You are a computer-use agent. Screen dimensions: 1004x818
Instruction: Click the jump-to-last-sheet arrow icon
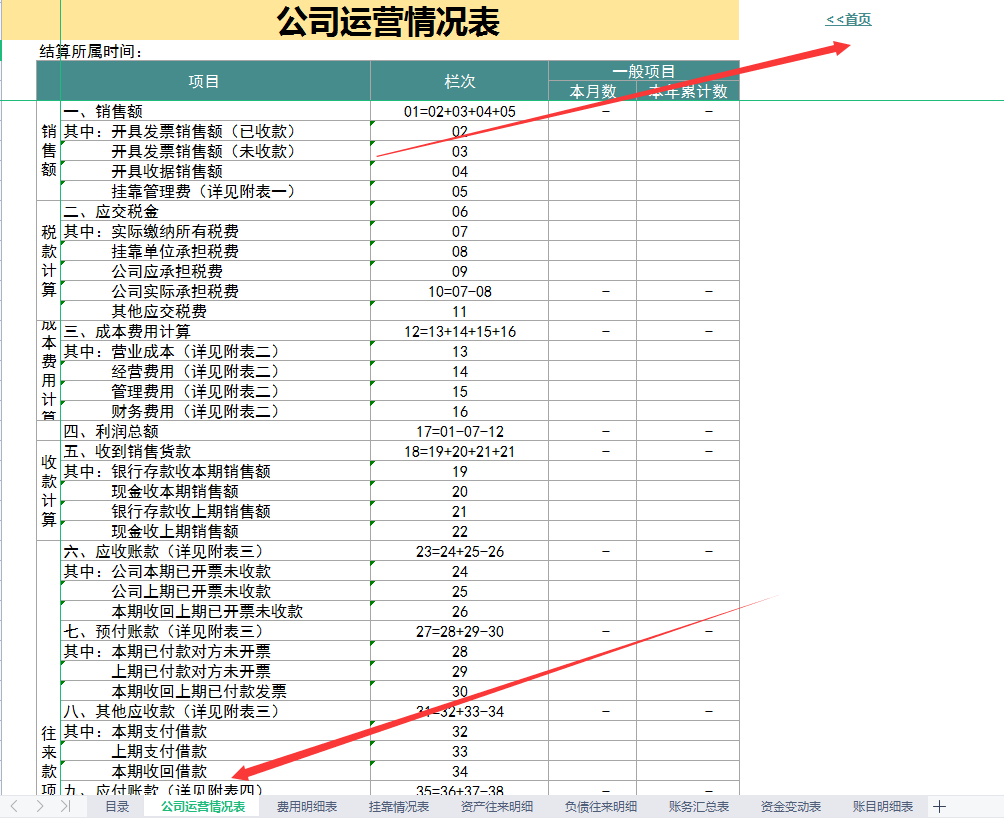[67, 805]
